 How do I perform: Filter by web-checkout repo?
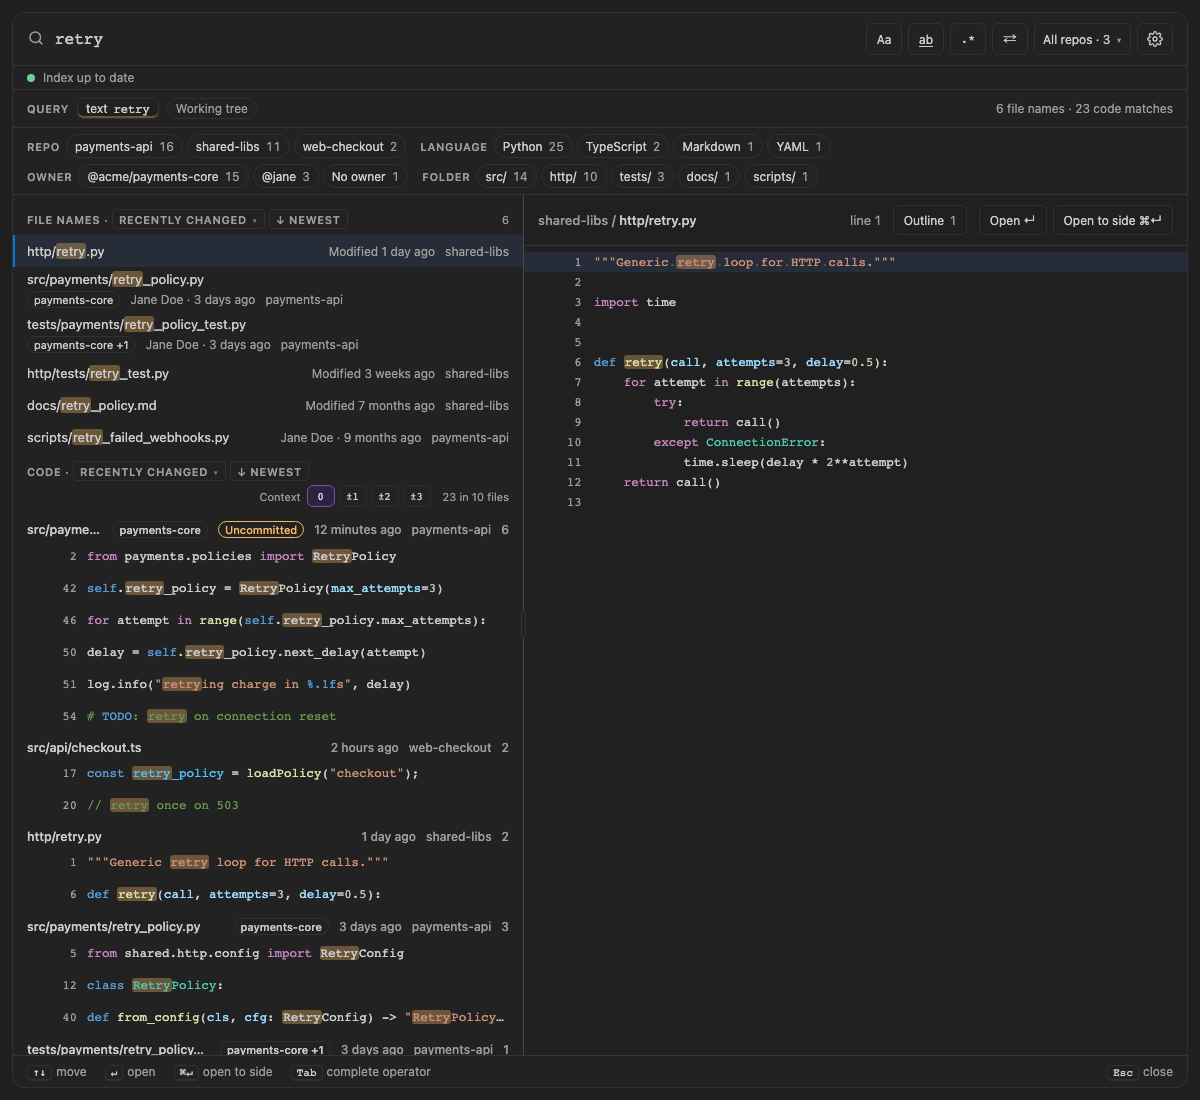pos(350,147)
